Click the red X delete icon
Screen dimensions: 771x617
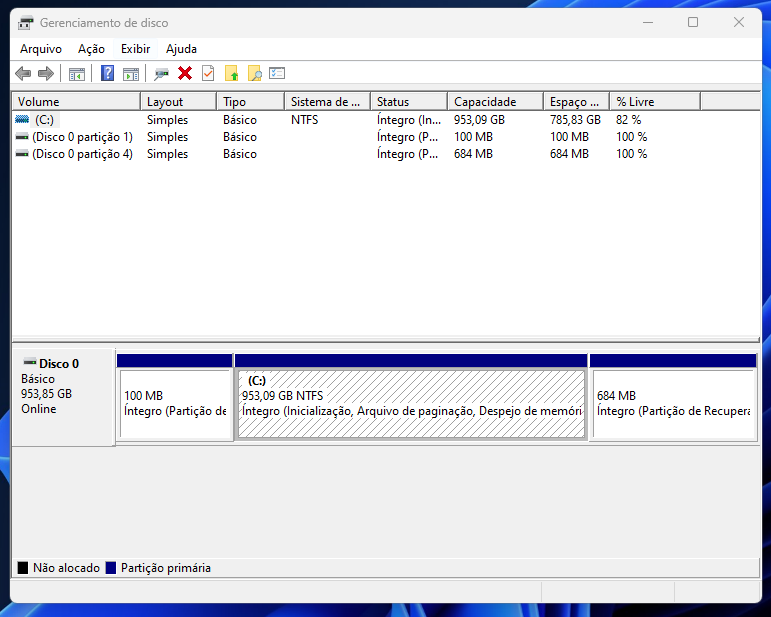[185, 73]
